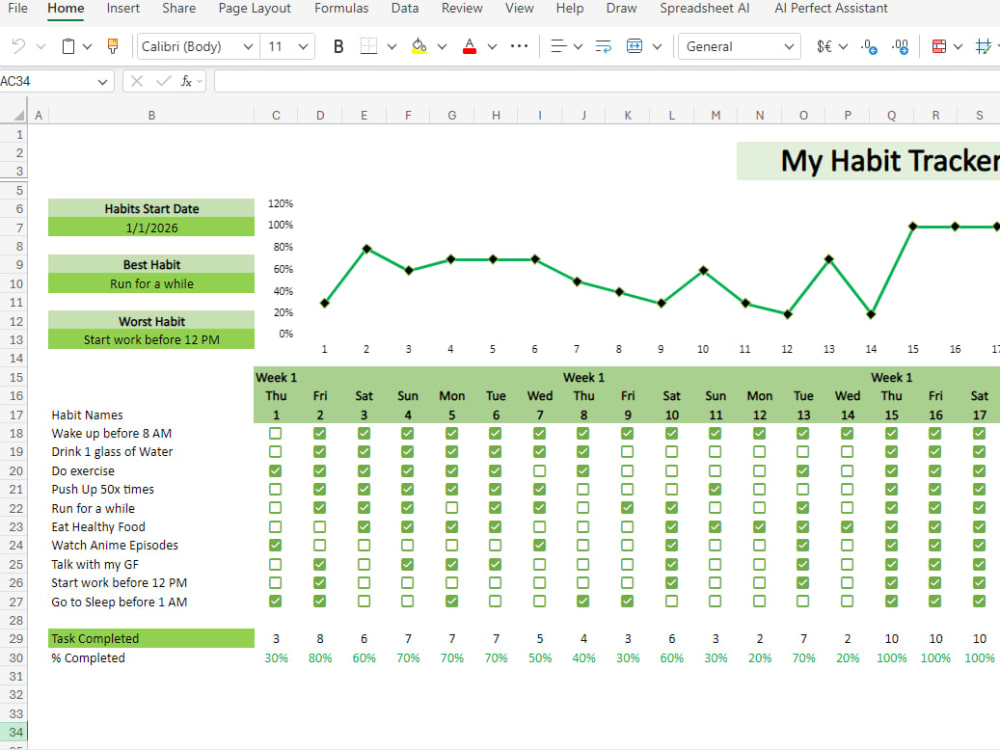
Task: Click the Undo icon
Action: click(x=18, y=46)
